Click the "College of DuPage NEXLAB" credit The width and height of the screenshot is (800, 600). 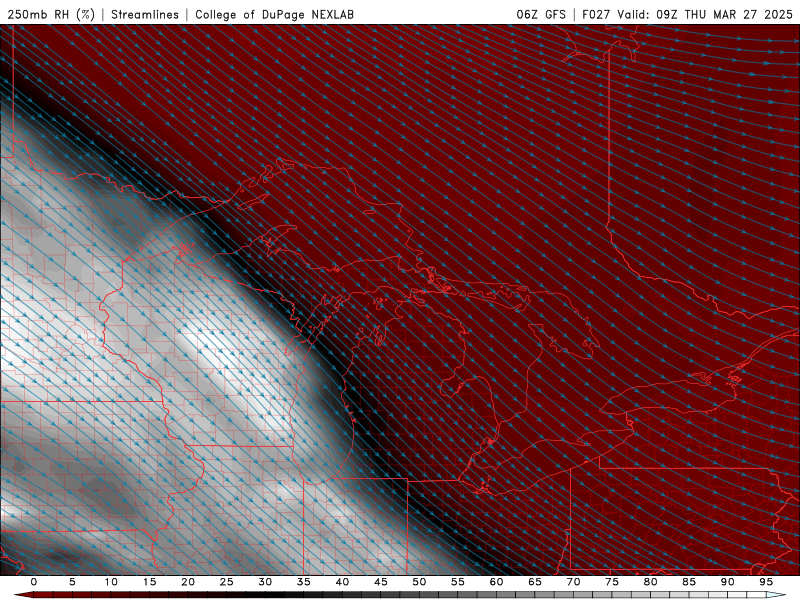[274, 14]
